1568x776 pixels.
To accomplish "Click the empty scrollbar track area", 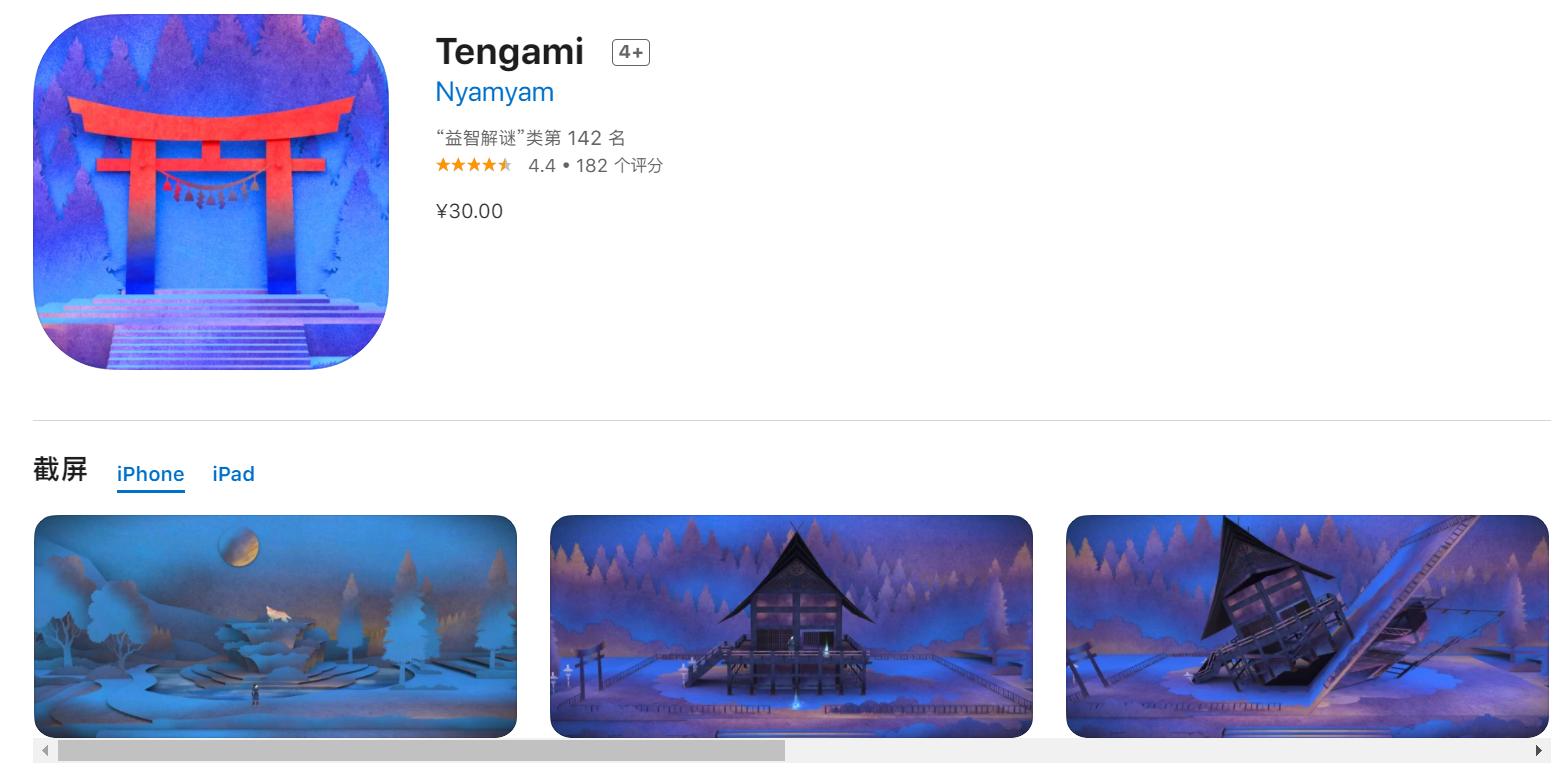I will [1155, 750].
